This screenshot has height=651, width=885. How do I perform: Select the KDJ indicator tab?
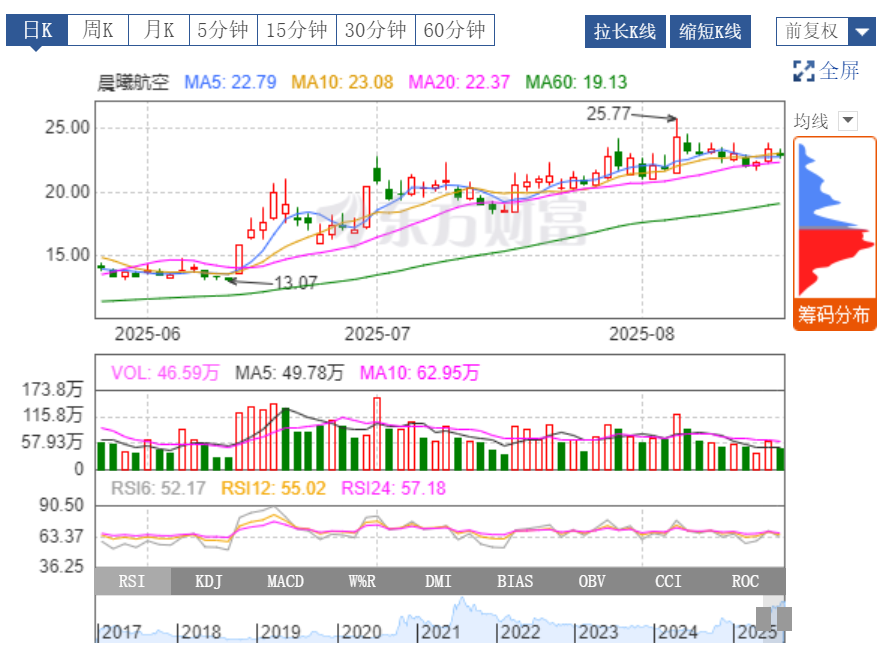click(x=208, y=581)
